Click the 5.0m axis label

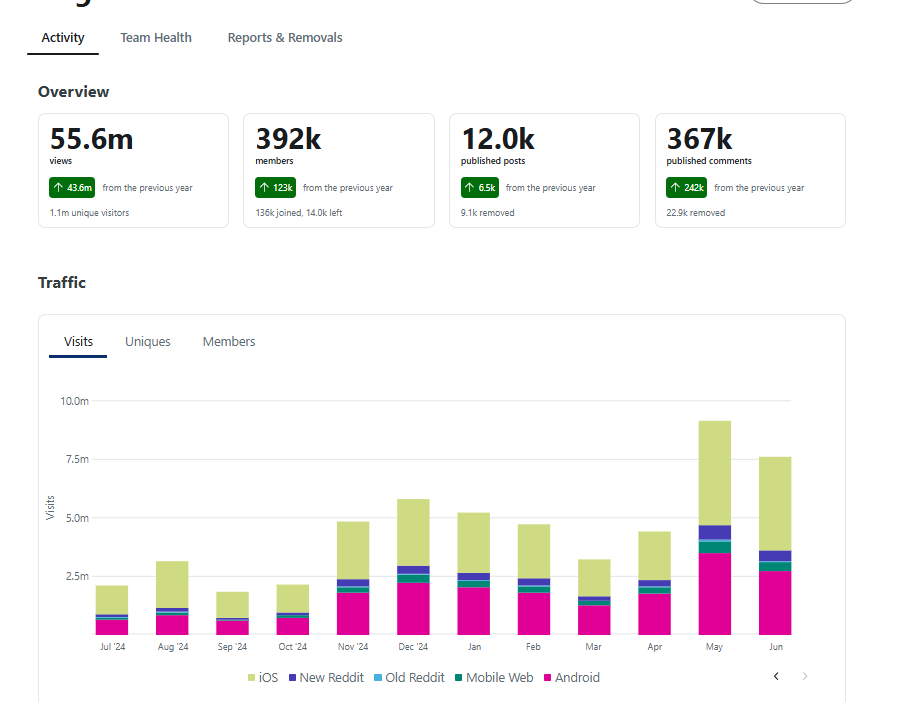pos(77,518)
